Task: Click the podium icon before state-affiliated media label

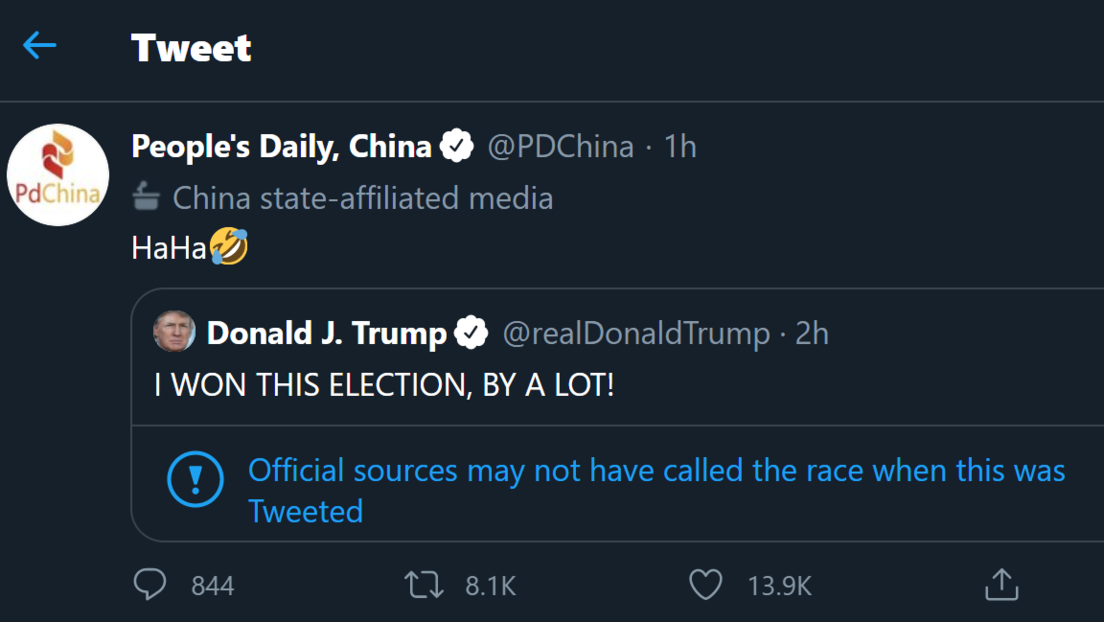Action: pyautogui.click(x=146, y=197)
